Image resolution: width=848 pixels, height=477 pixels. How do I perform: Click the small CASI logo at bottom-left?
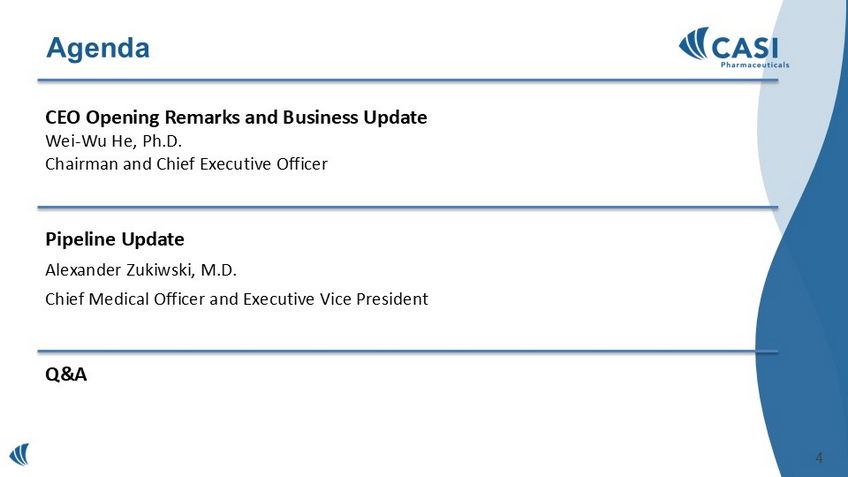(19, 453)
